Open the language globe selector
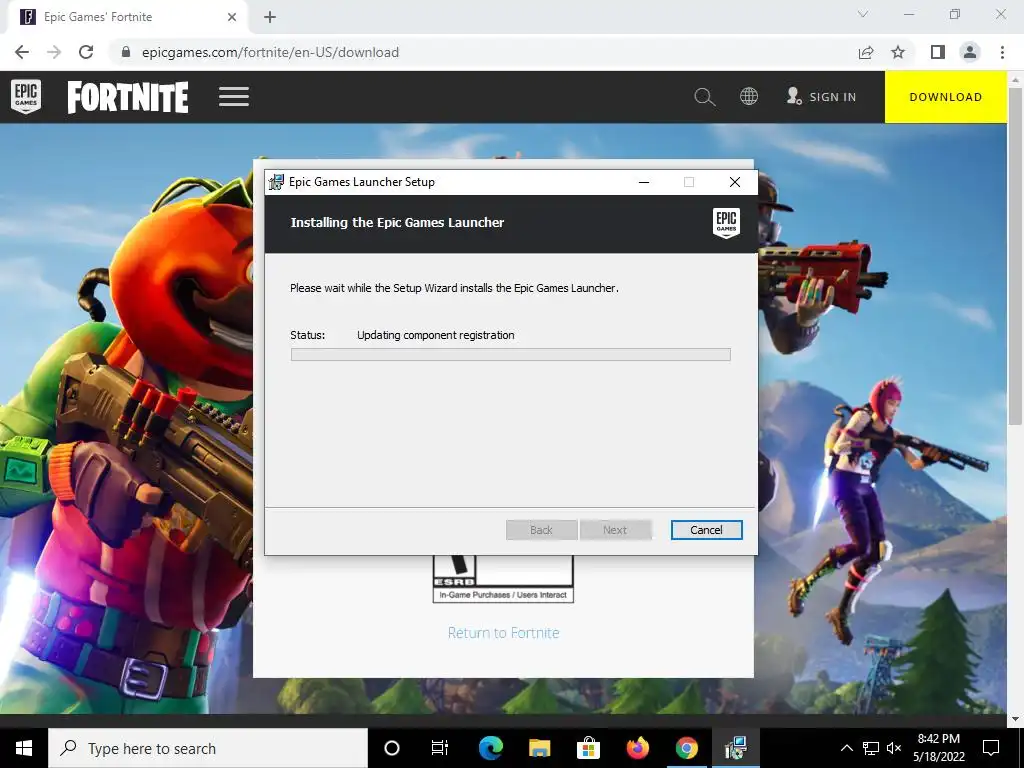The width and height of the screenshot is (1024, 768). click(x=749, y=97)
